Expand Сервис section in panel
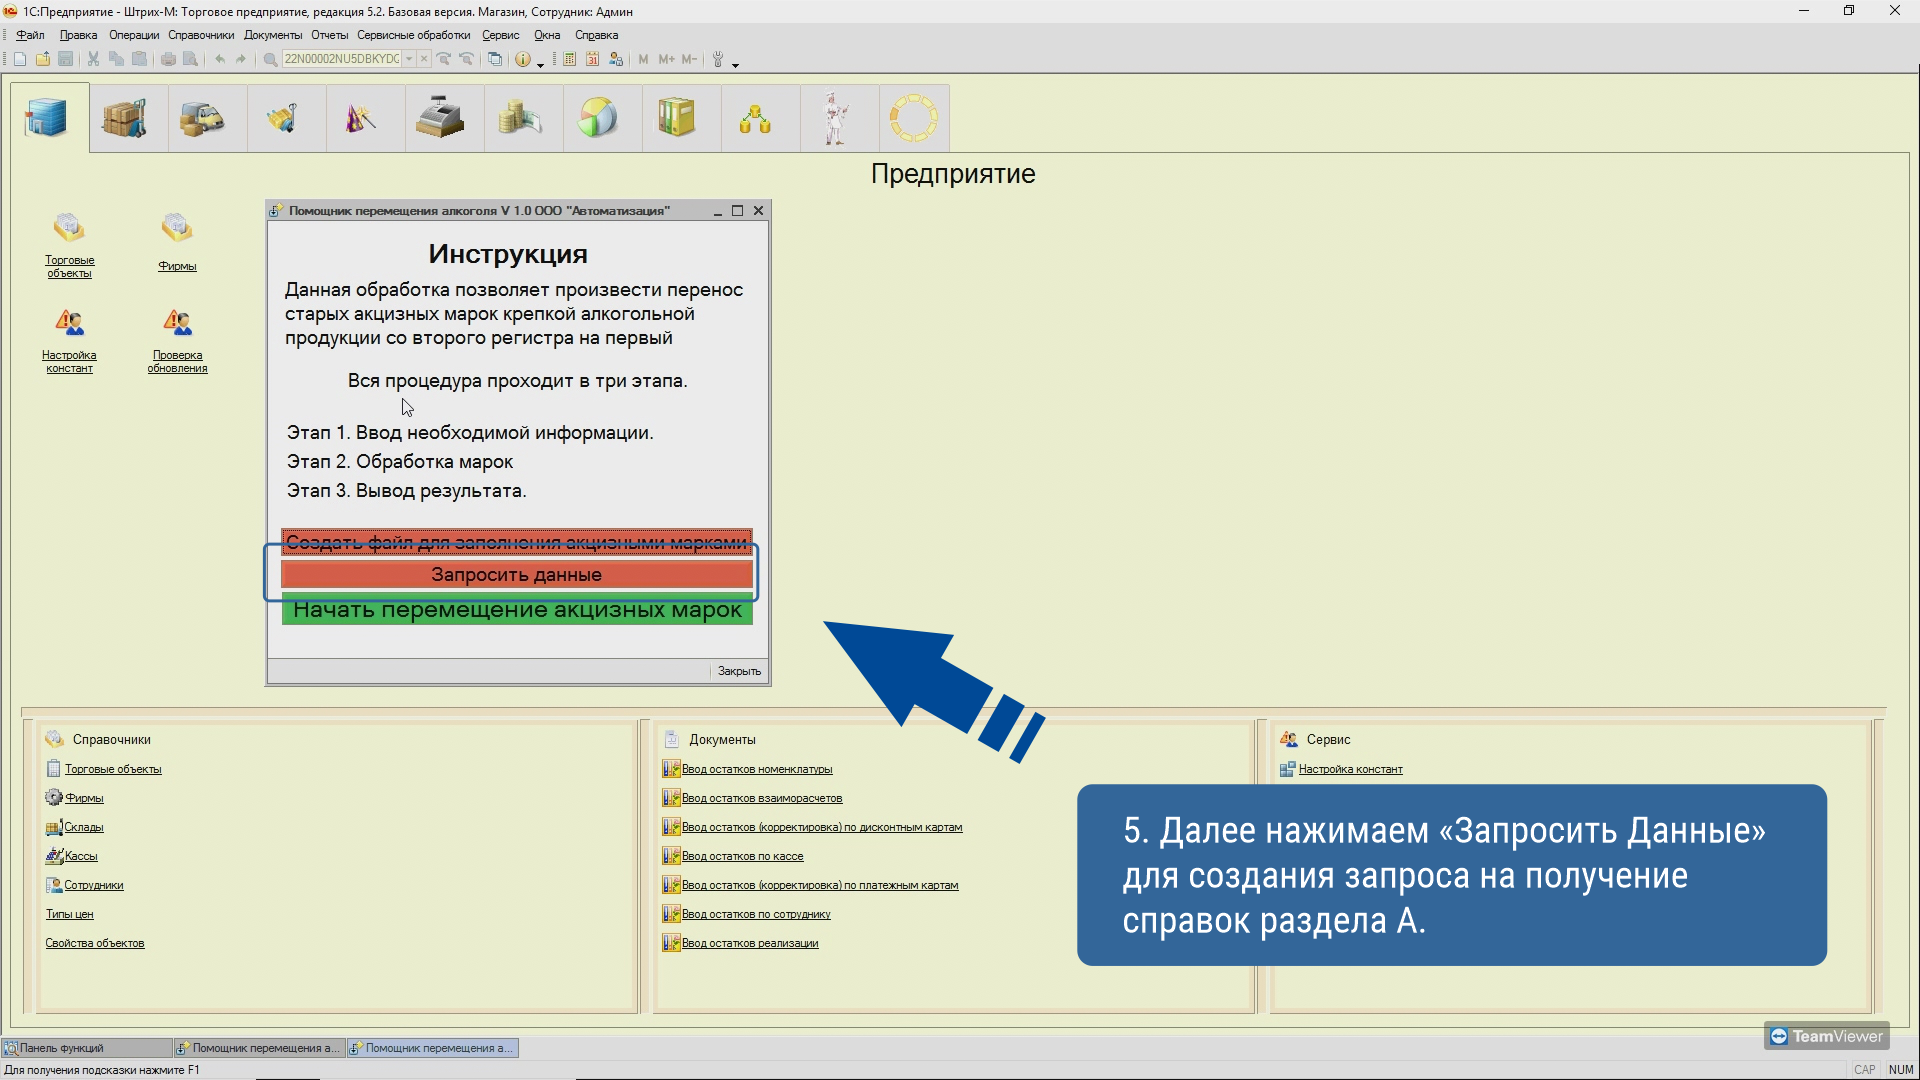 [x=1327, y=738]
